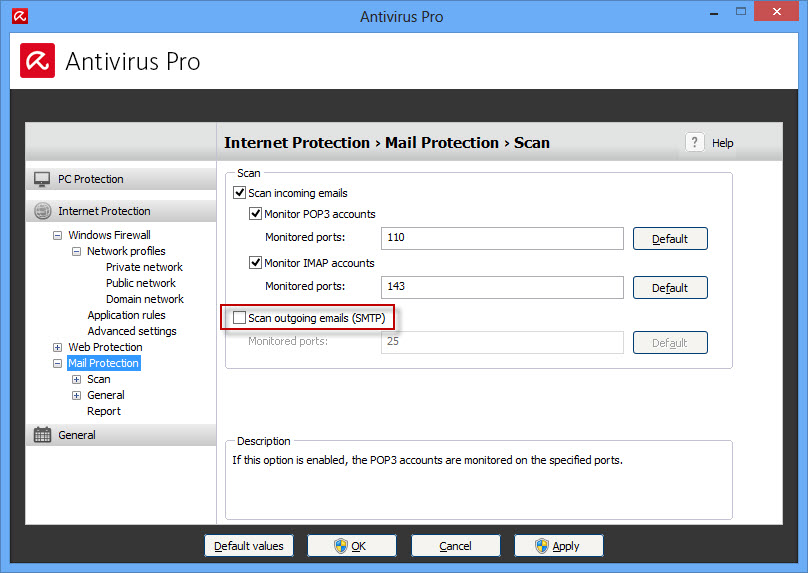
Task: Close the Antivirus Pro window
Action: (777, 11)
